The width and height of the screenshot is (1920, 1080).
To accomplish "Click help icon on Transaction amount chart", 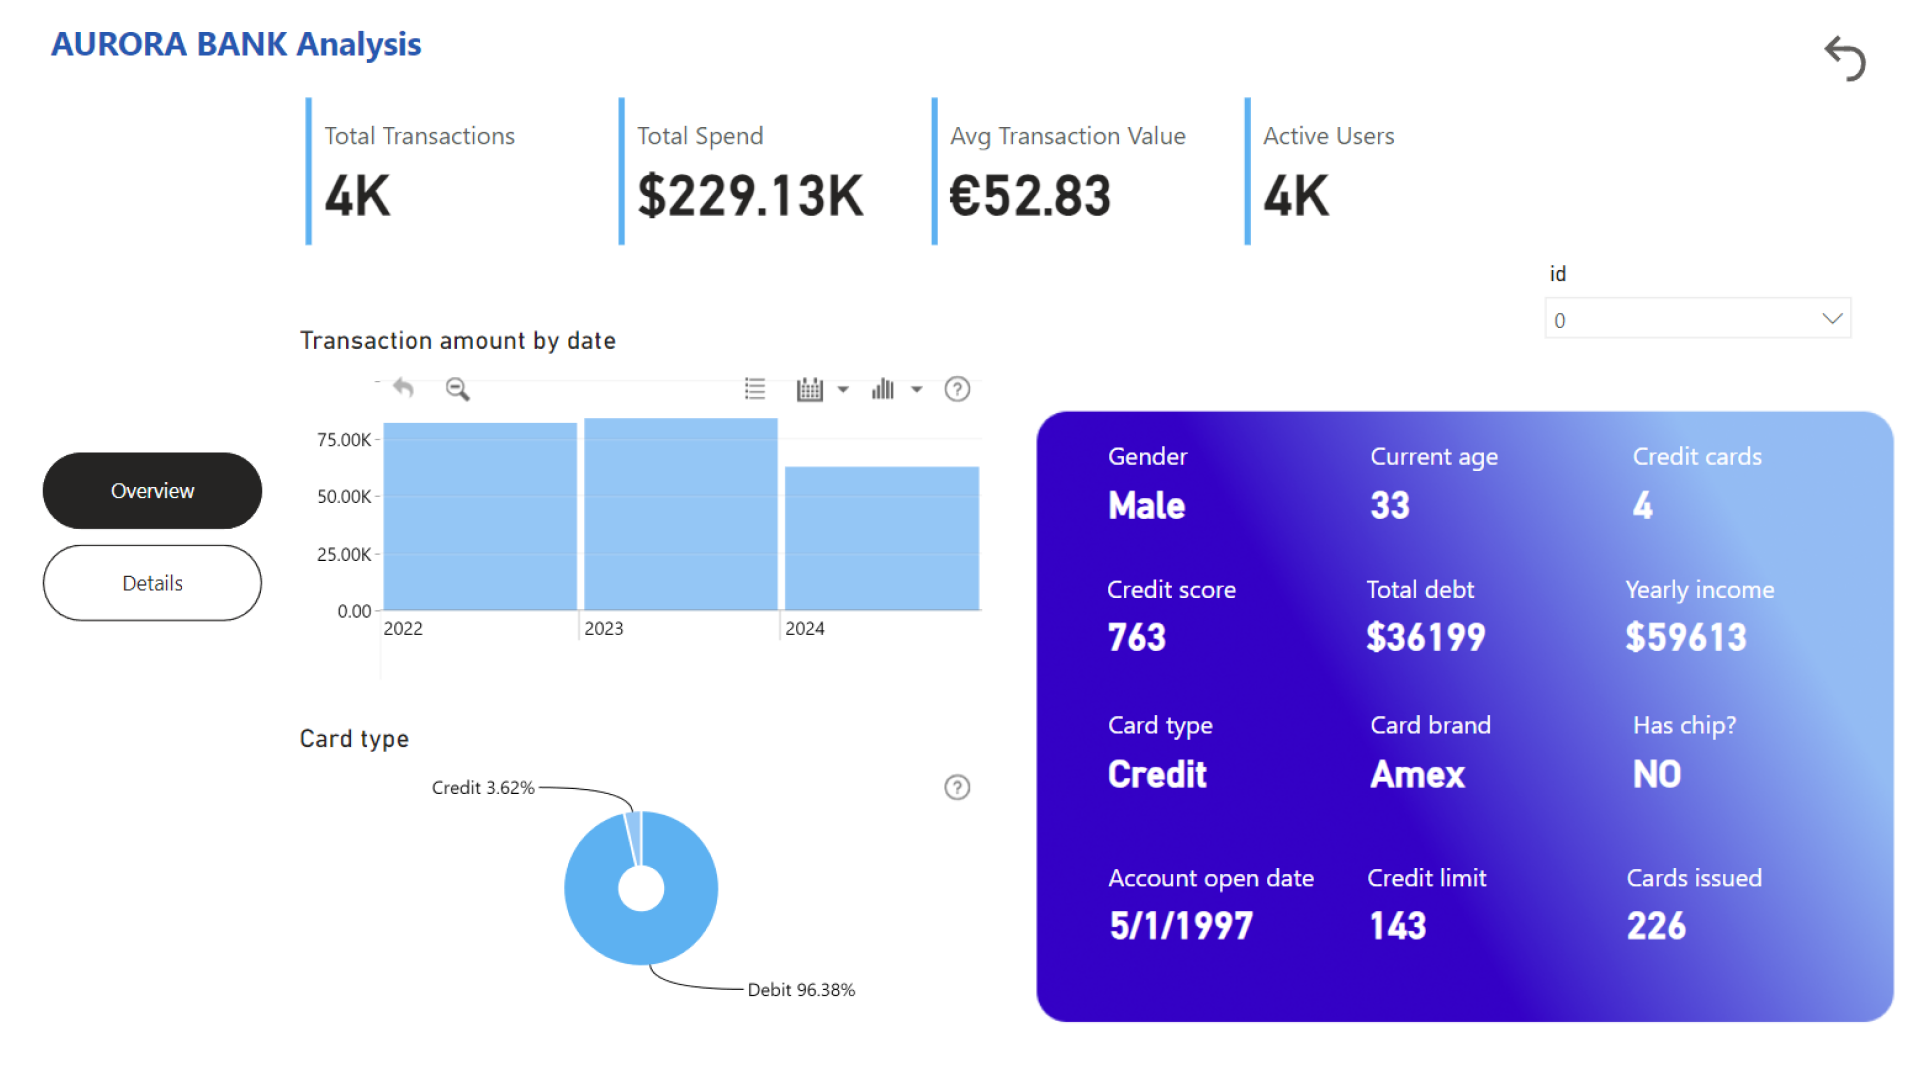I will 957,389.
